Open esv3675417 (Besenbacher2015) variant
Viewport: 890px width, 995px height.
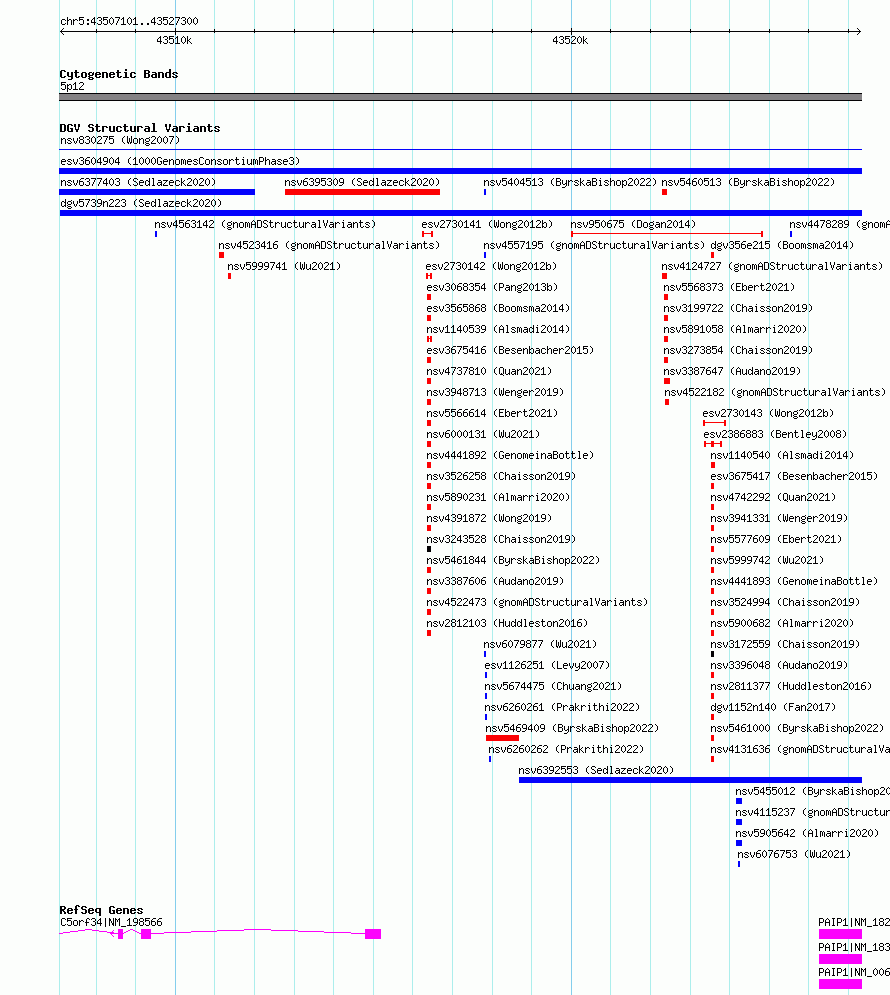coord(794,475)
